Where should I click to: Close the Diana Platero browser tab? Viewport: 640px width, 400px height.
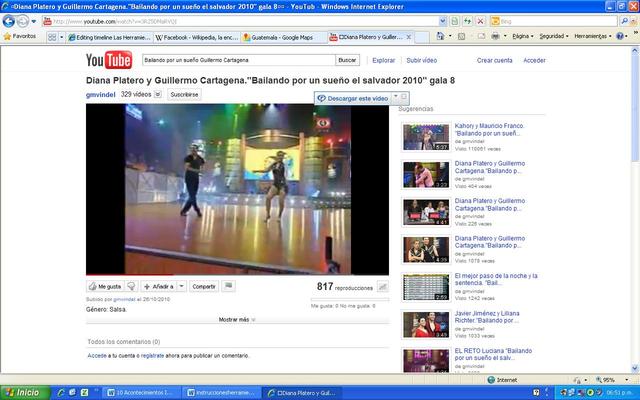tap(409, 37)
